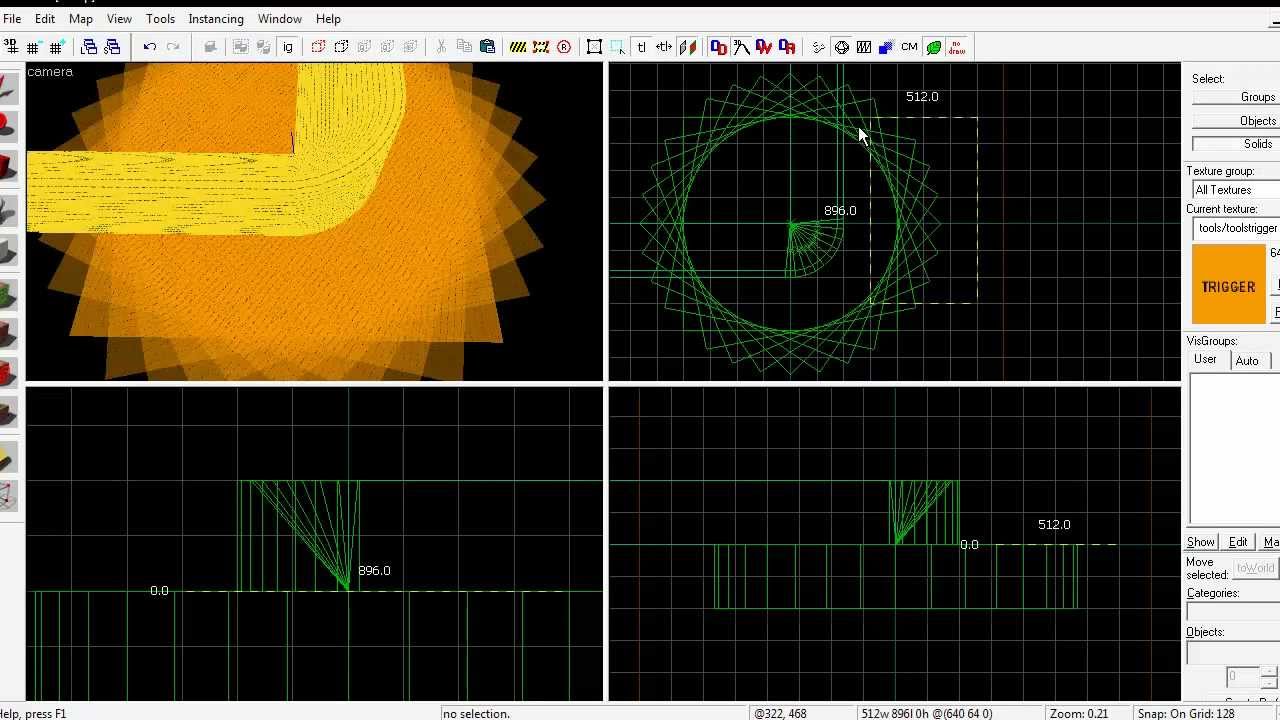Click the blue-red displacement D icon
The width and height of the screenshot is (1280, 720).
point(718,47)
